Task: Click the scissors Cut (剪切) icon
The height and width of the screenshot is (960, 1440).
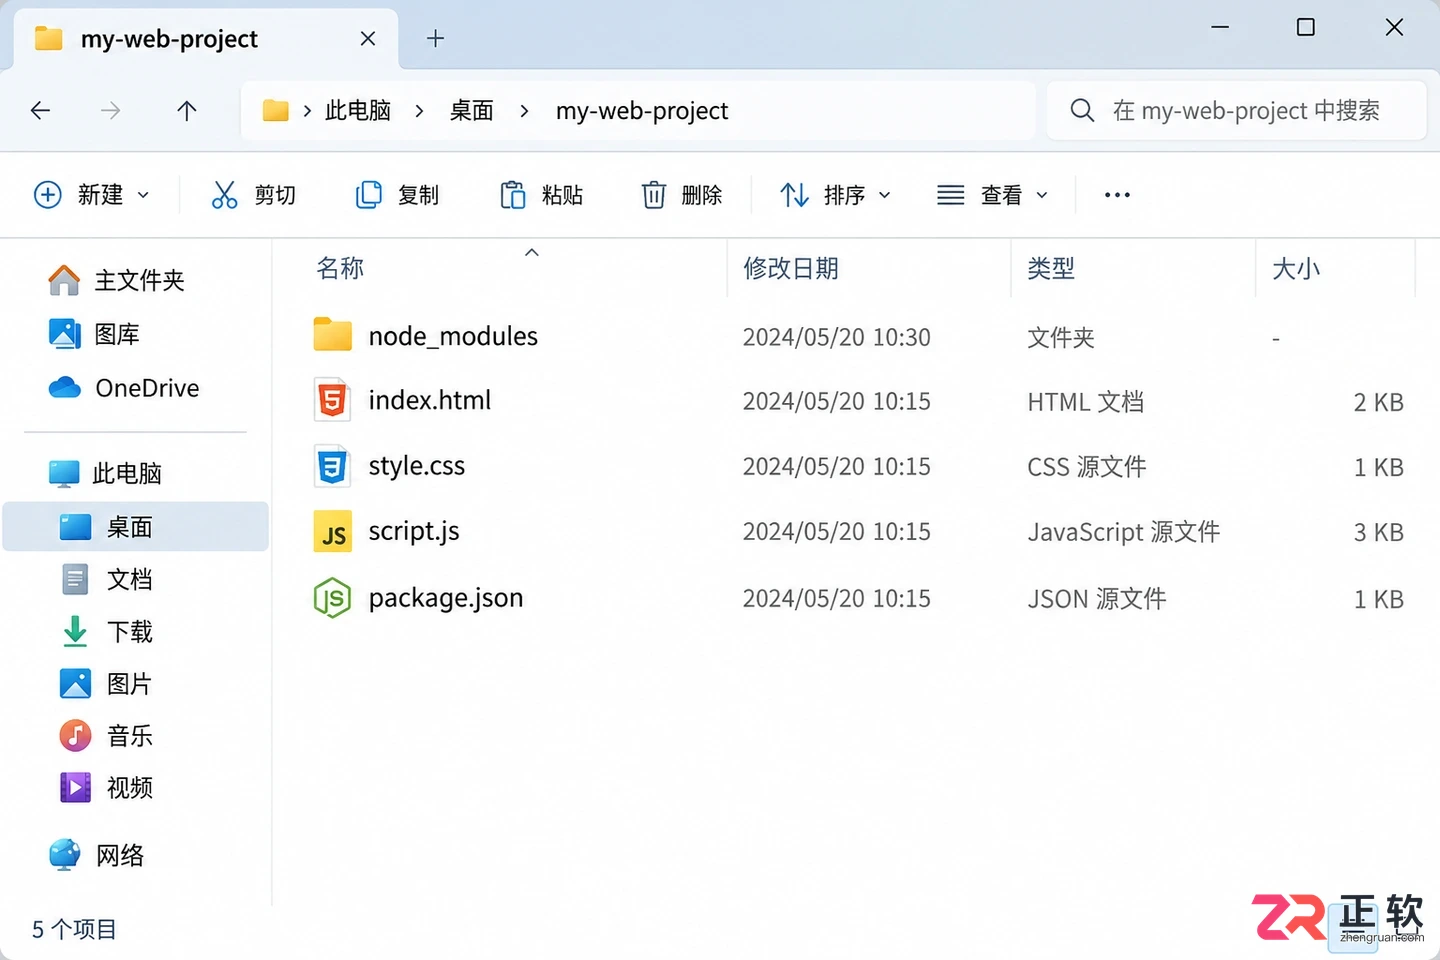Action: pyautogui.click(x=224, y=195)
